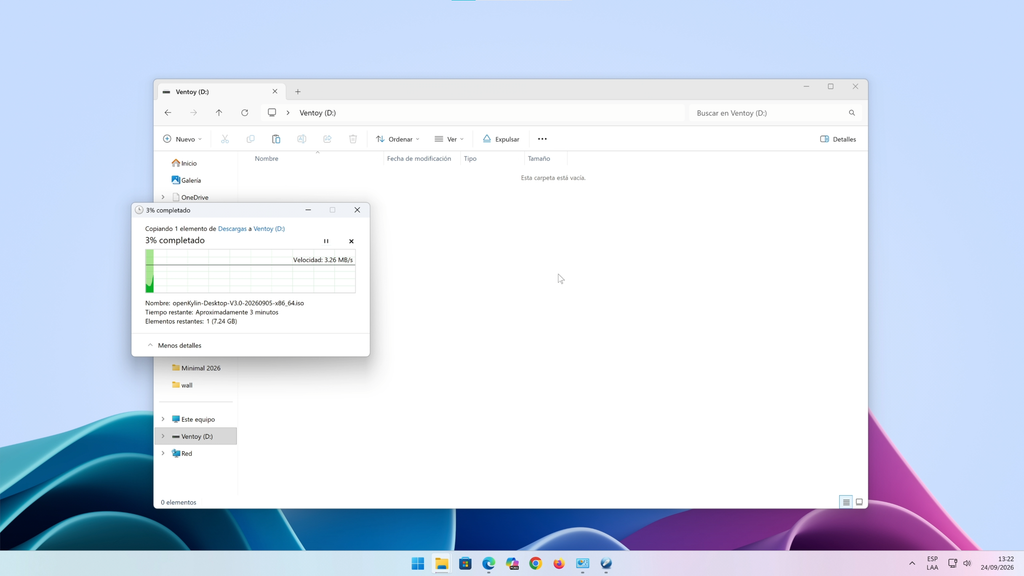Open the volume control in system tray
The image size is (1024, 576).
[967, 563]
